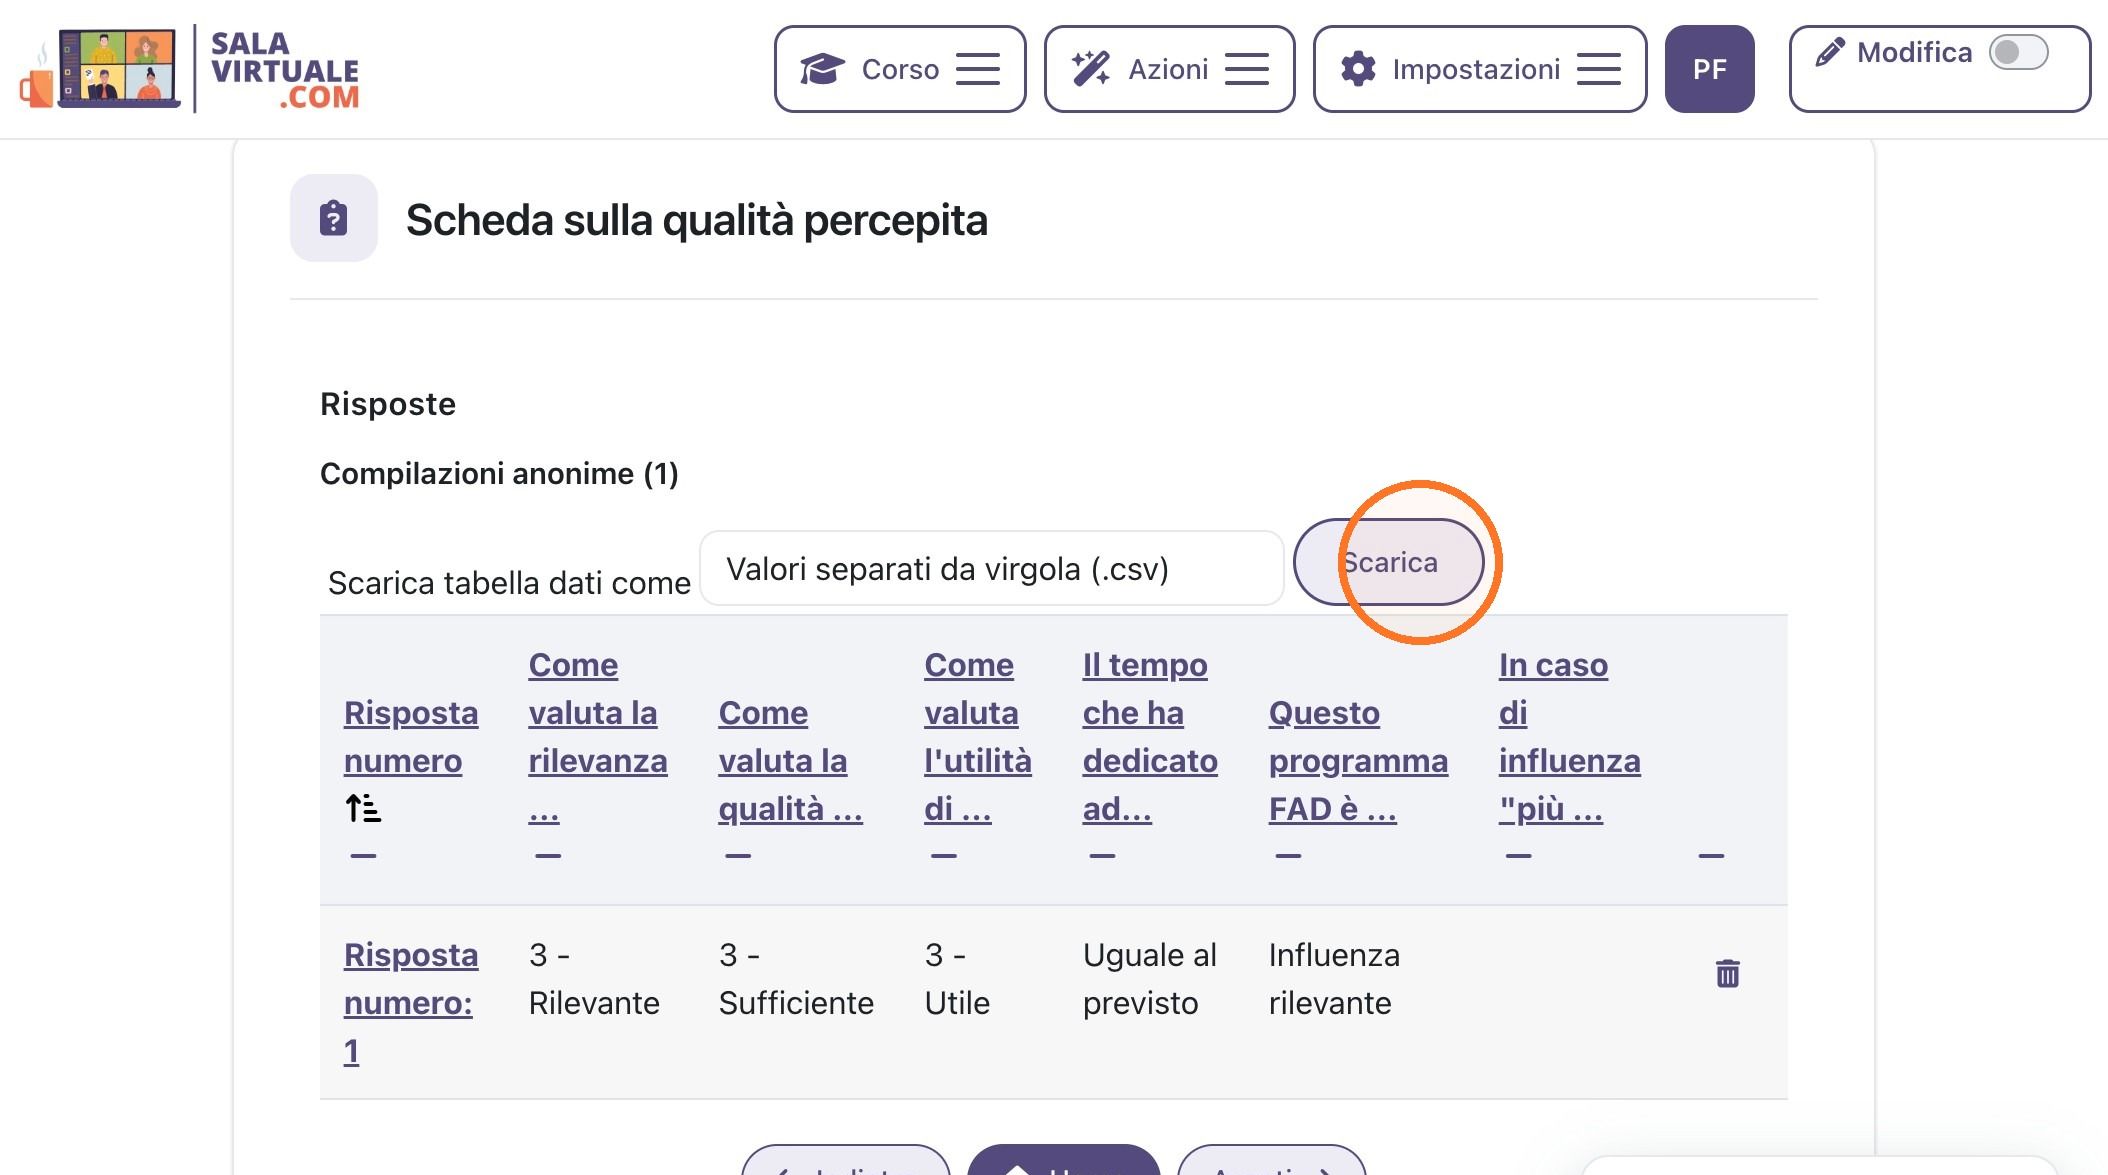2108x1175 pixels.
Task: Click the 'Compilazioni anonime (1)' text
Action: (499, 473)
